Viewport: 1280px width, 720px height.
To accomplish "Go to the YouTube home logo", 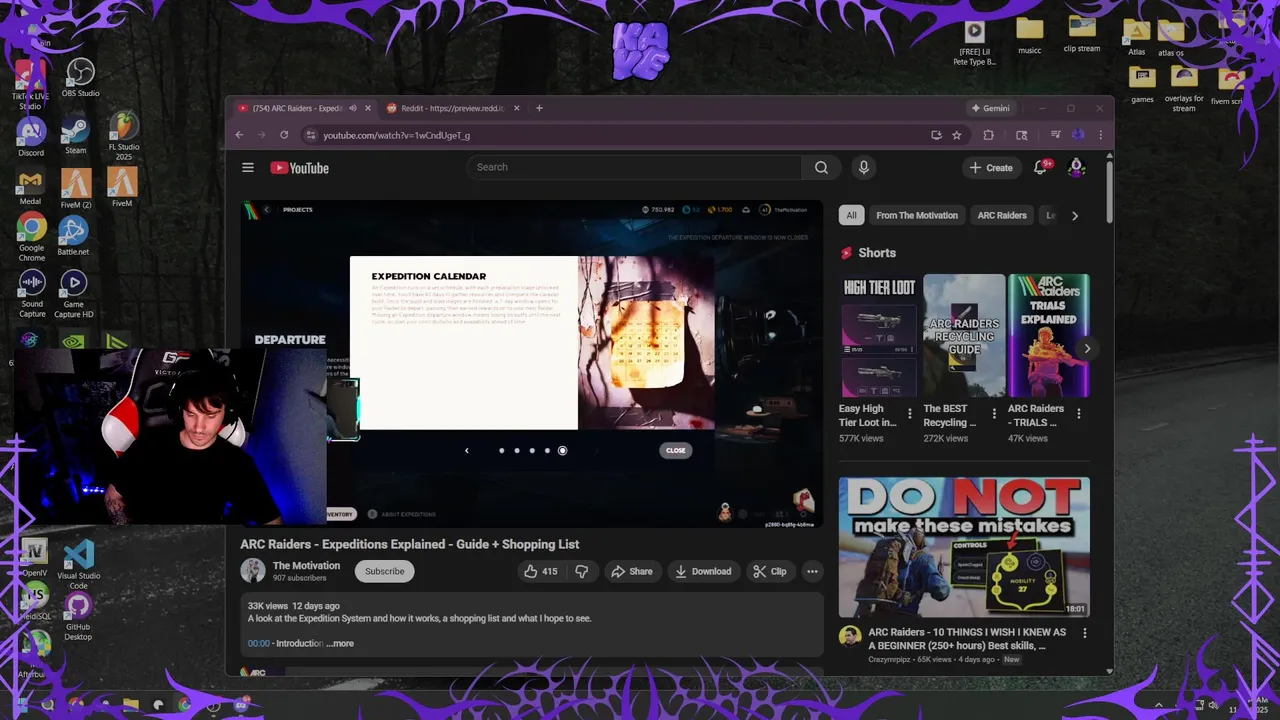I will coord(299,168).
